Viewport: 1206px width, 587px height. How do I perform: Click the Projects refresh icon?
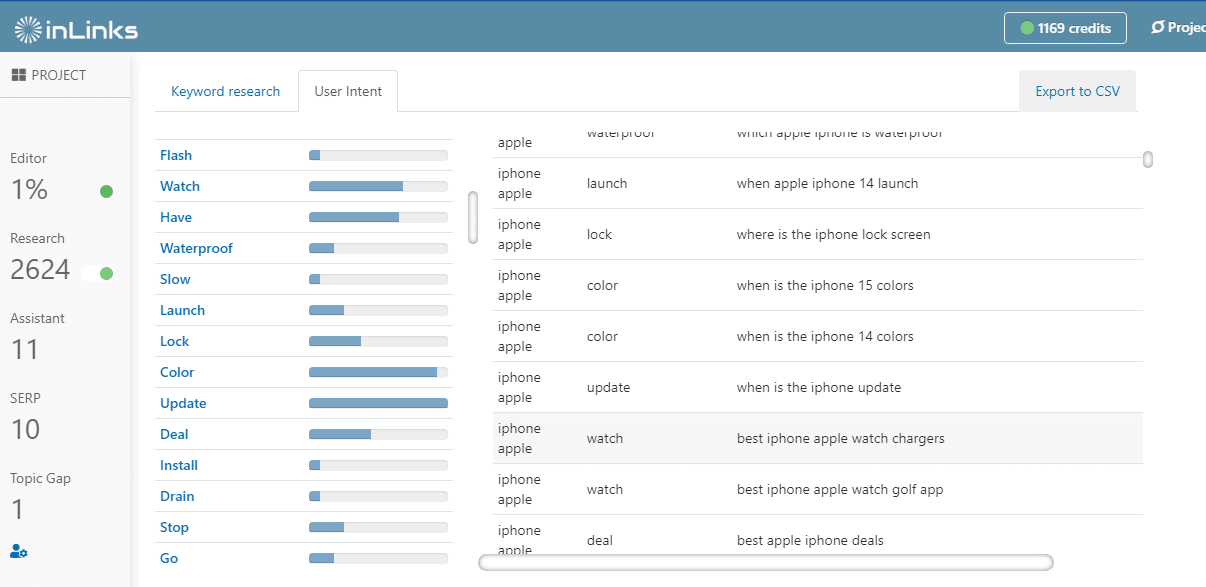[x=1158, y=28]
